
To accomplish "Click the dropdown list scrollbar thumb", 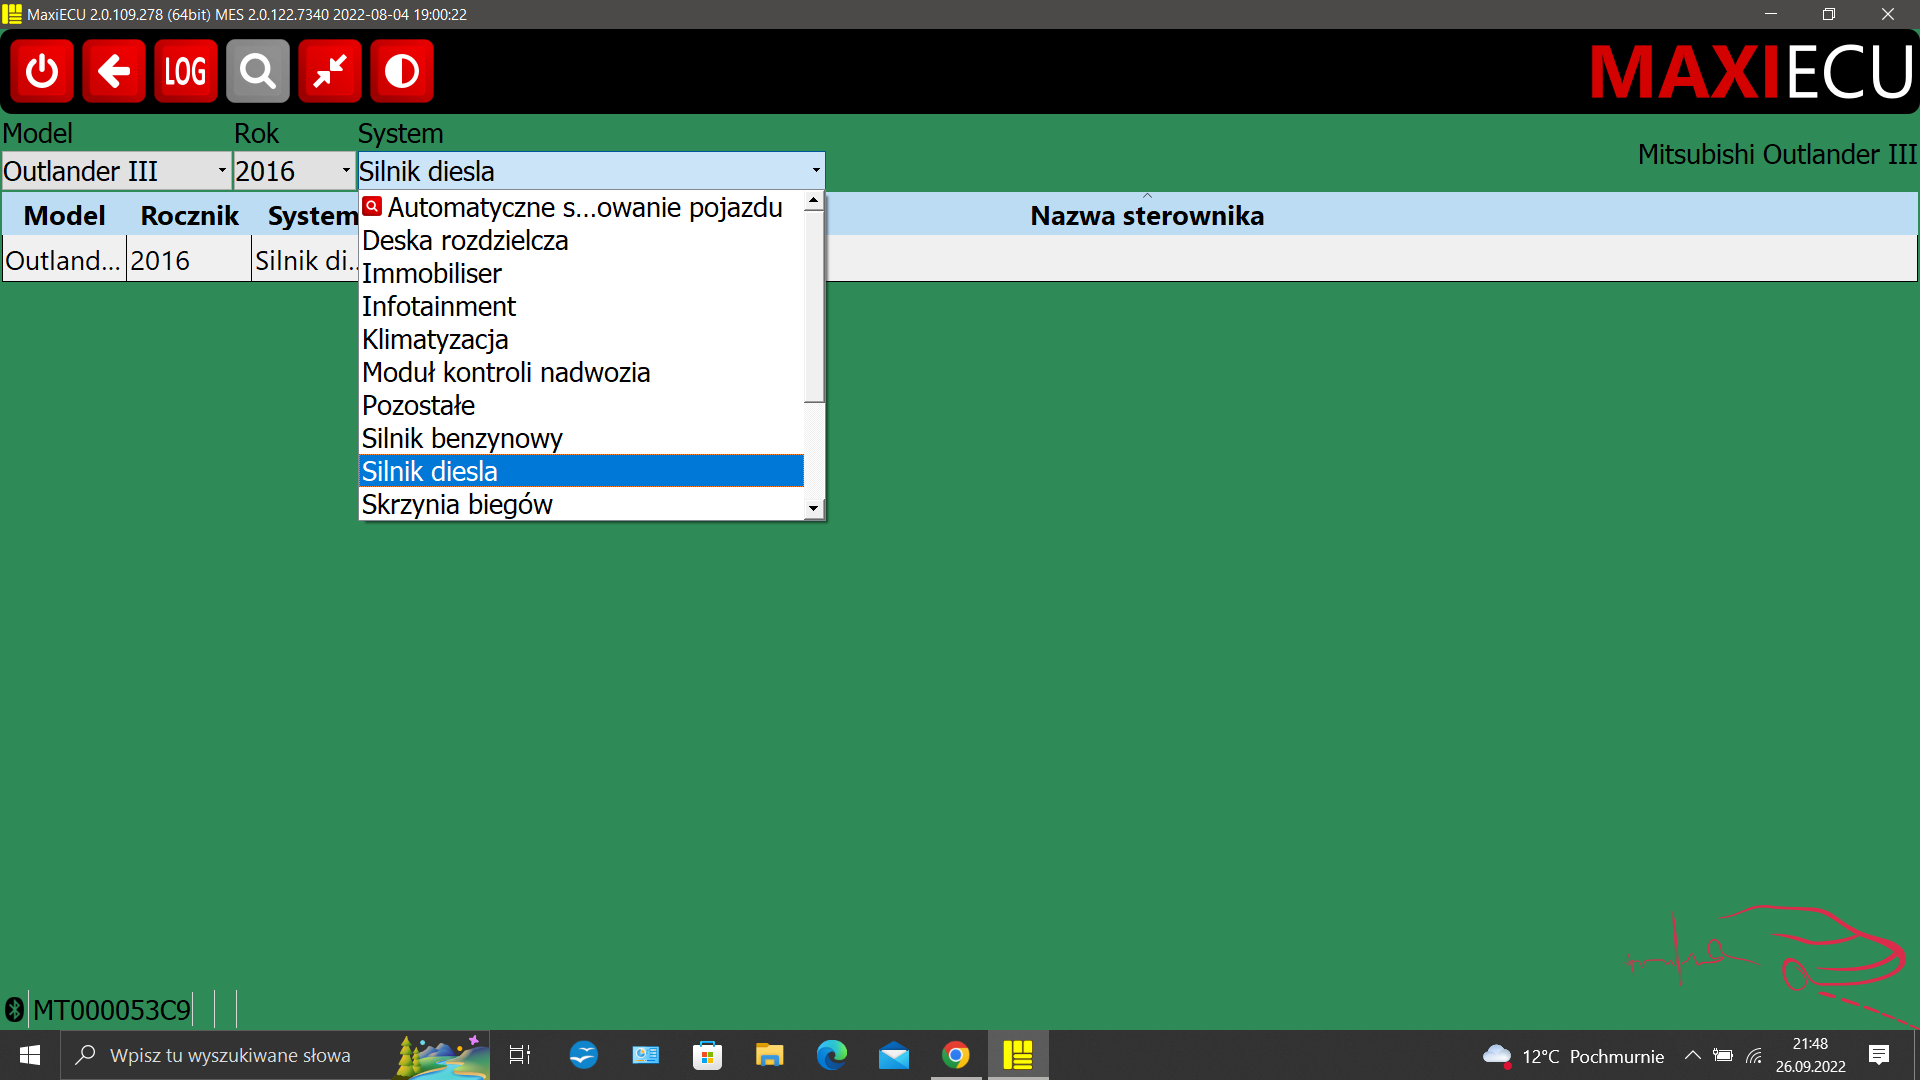I will point(814,306).
